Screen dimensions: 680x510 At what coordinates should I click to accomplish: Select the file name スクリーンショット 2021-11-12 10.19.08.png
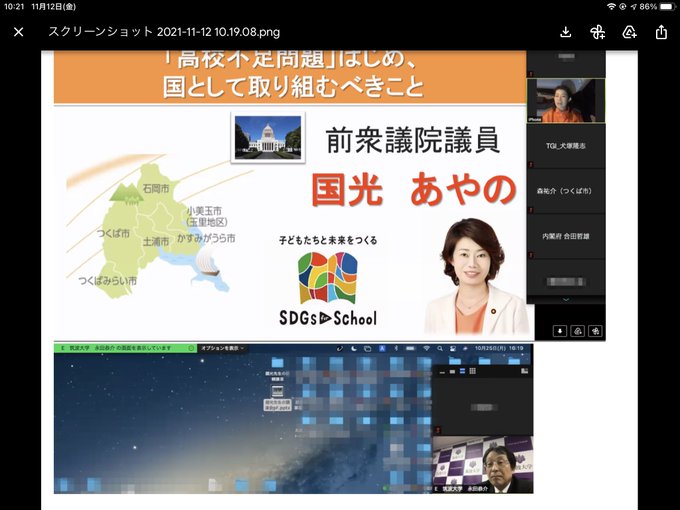pos(164,32)
